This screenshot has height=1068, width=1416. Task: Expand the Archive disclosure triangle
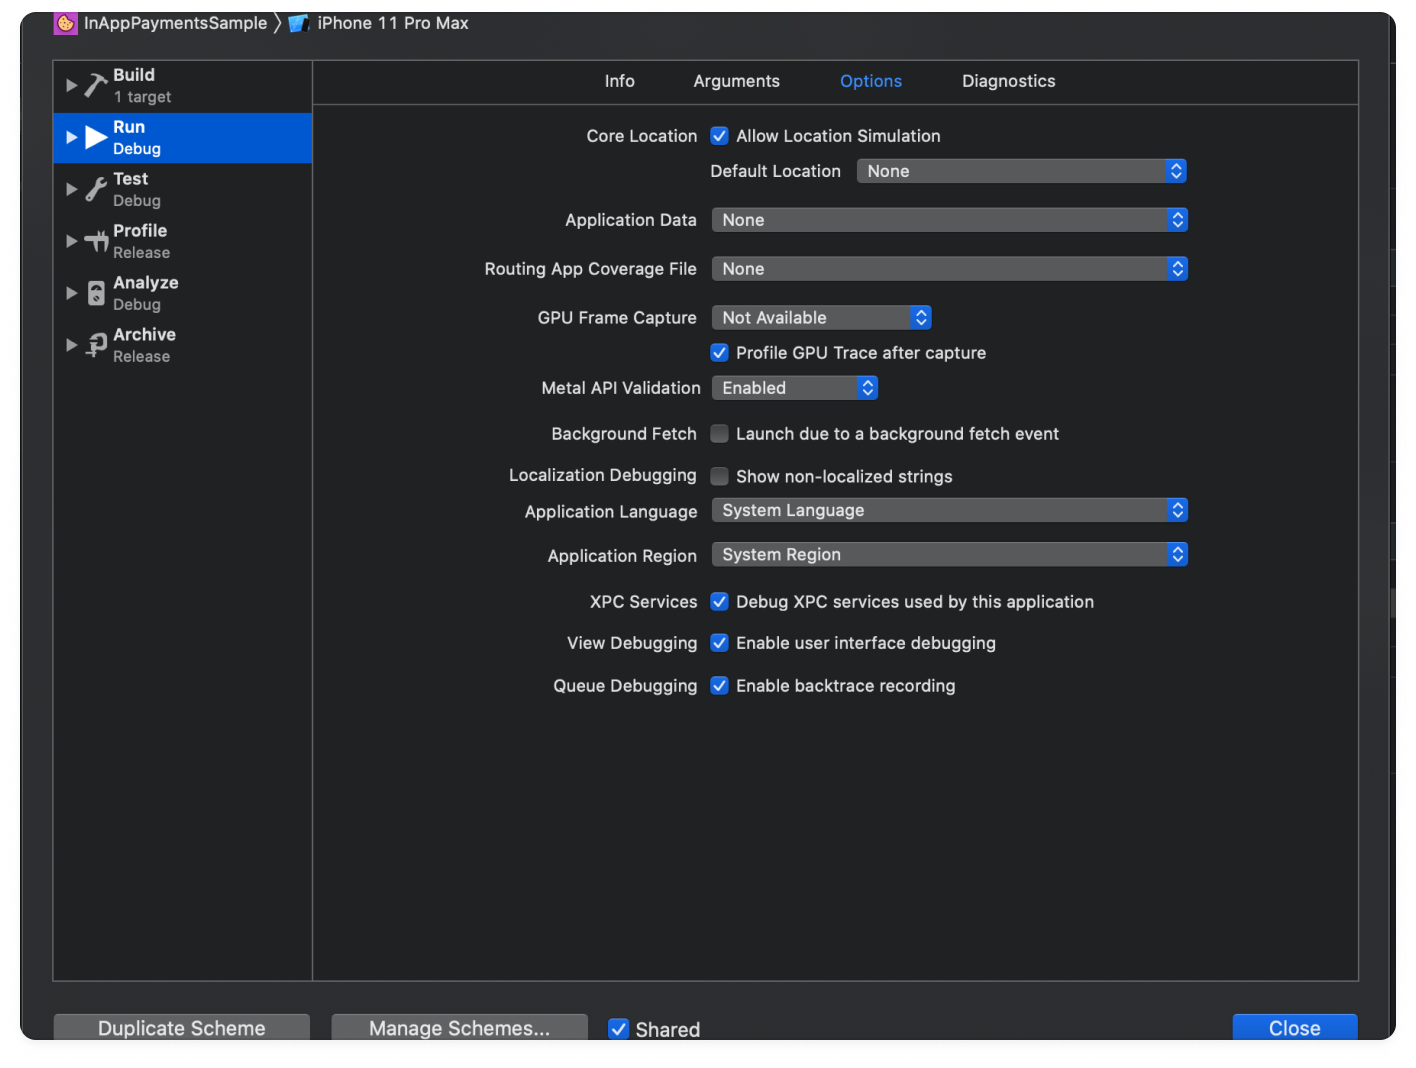coord(71,345)
